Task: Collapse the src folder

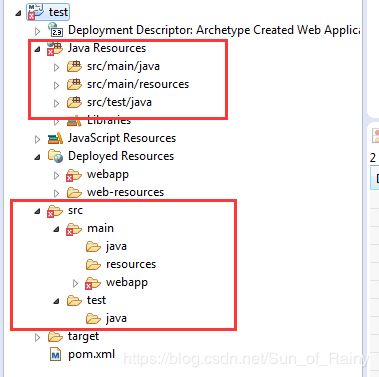Action: pos(37,211)
